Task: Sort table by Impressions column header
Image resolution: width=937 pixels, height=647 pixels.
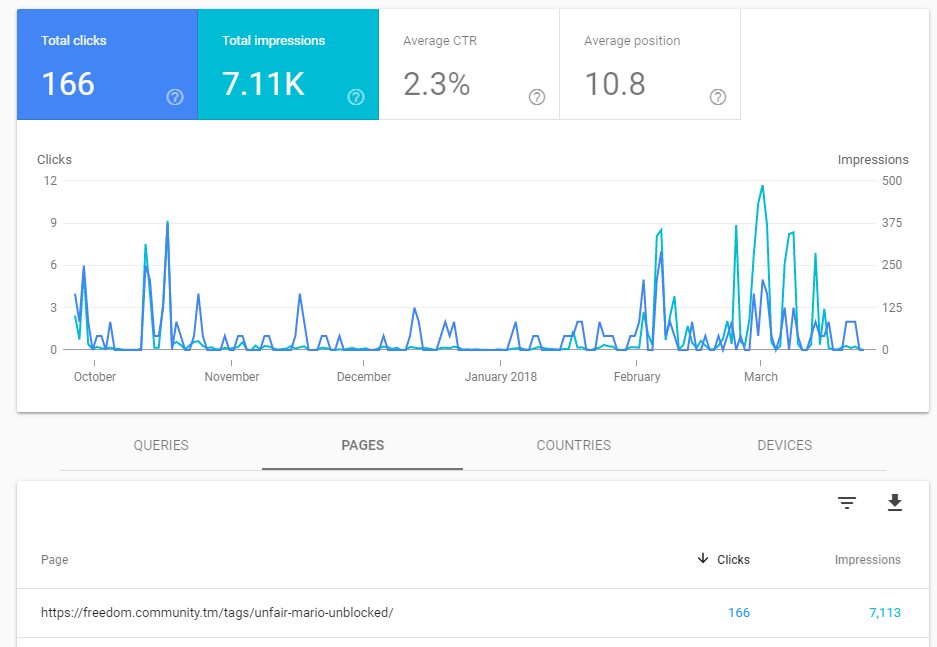Action: (867, 560)
